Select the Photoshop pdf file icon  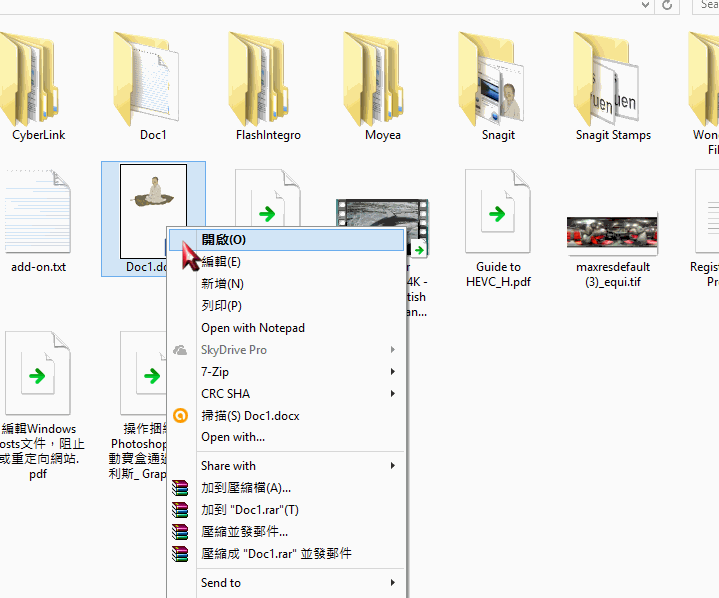[x=143, y=373]
